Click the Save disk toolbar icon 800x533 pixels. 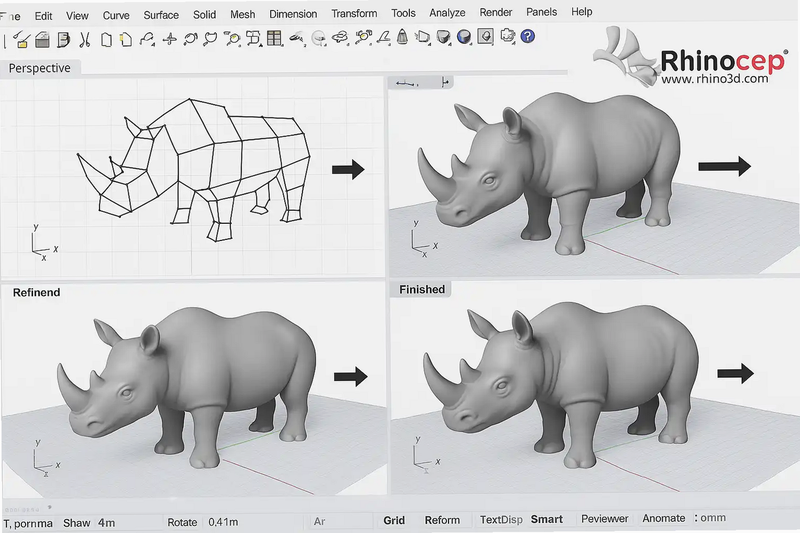(42, 40)
